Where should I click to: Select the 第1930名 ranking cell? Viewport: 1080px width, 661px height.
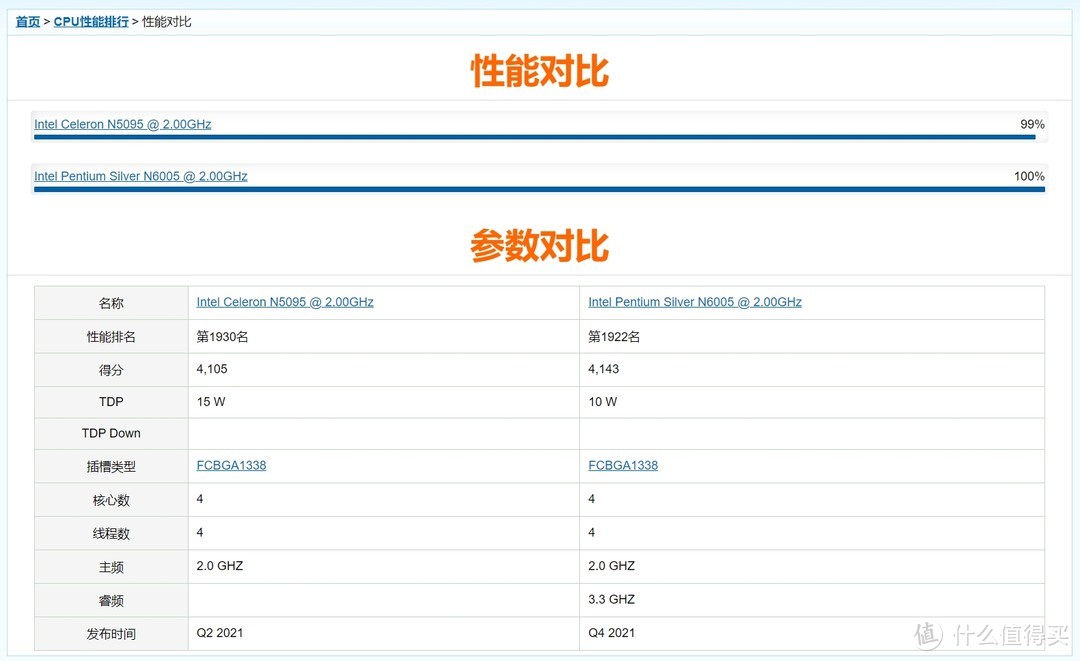(222, 336)
